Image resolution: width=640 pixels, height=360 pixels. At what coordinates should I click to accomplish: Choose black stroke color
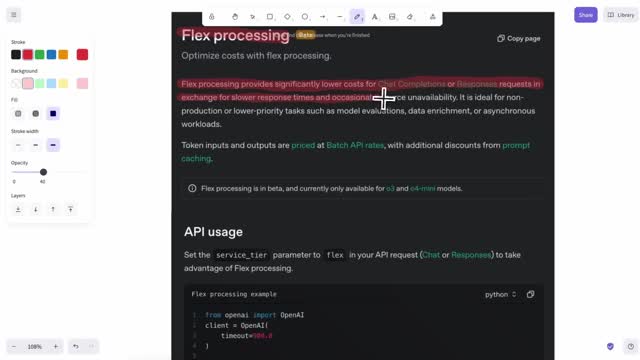point(16,54)
